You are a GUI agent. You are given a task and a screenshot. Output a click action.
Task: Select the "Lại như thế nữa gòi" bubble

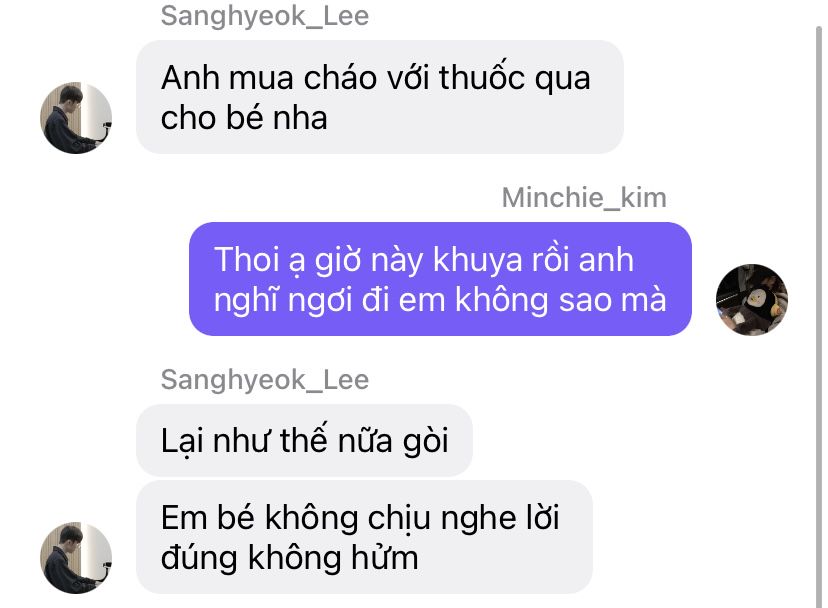click(x=304, y=440)
